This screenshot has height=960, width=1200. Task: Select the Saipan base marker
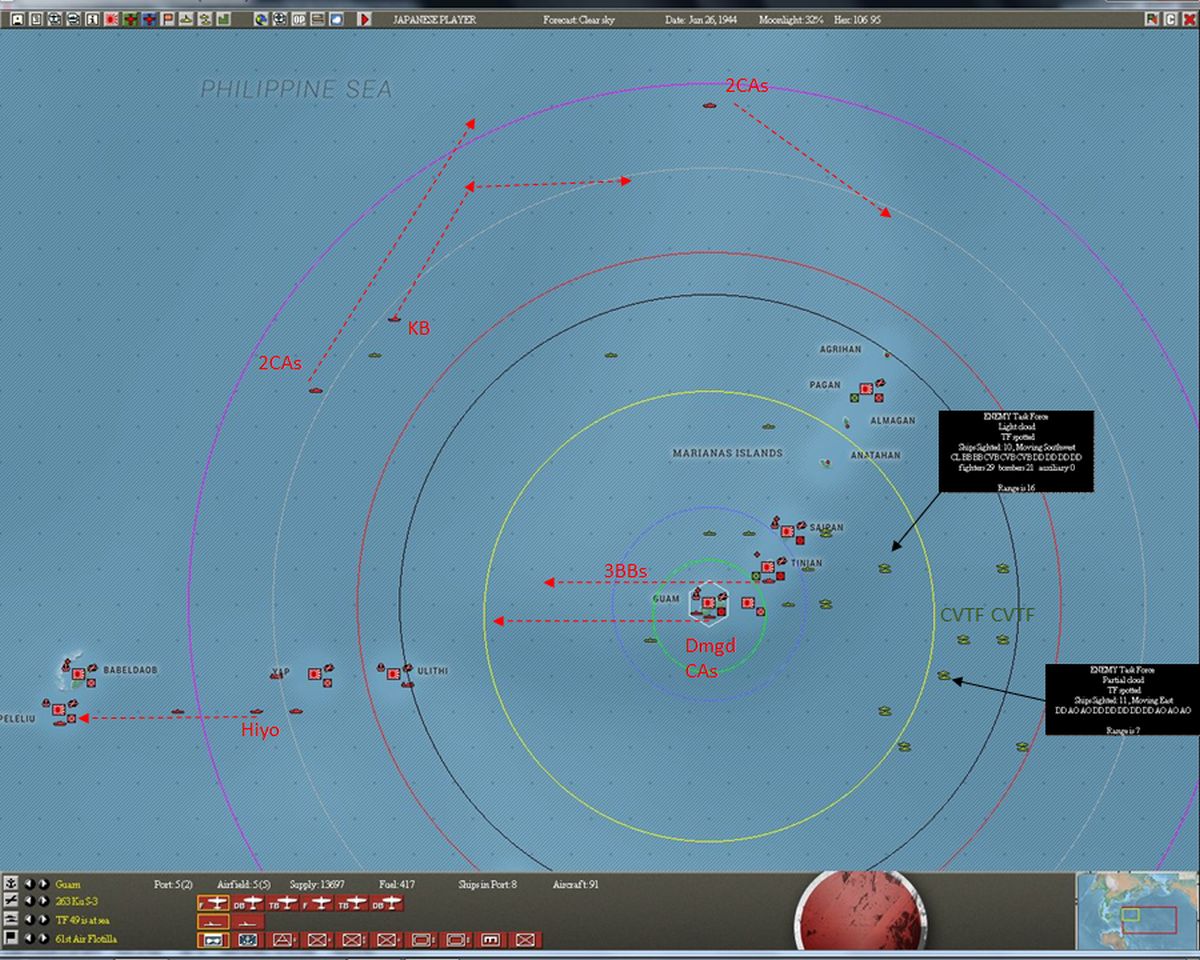[788, 531]
